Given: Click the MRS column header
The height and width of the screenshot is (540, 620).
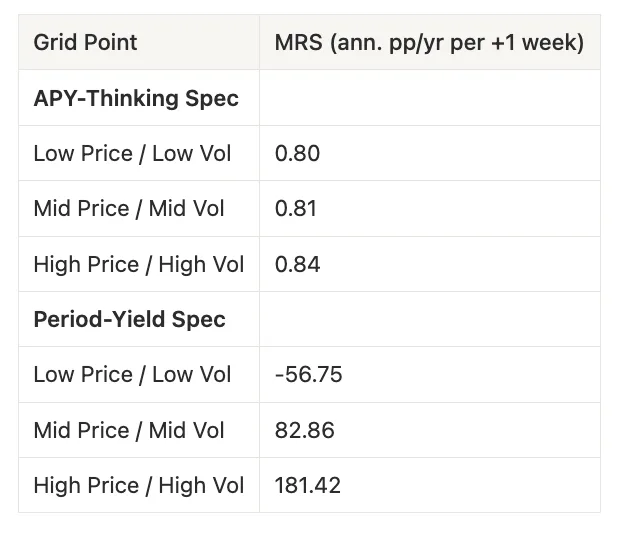Looking at the screenshot, I should pos(430,42).
